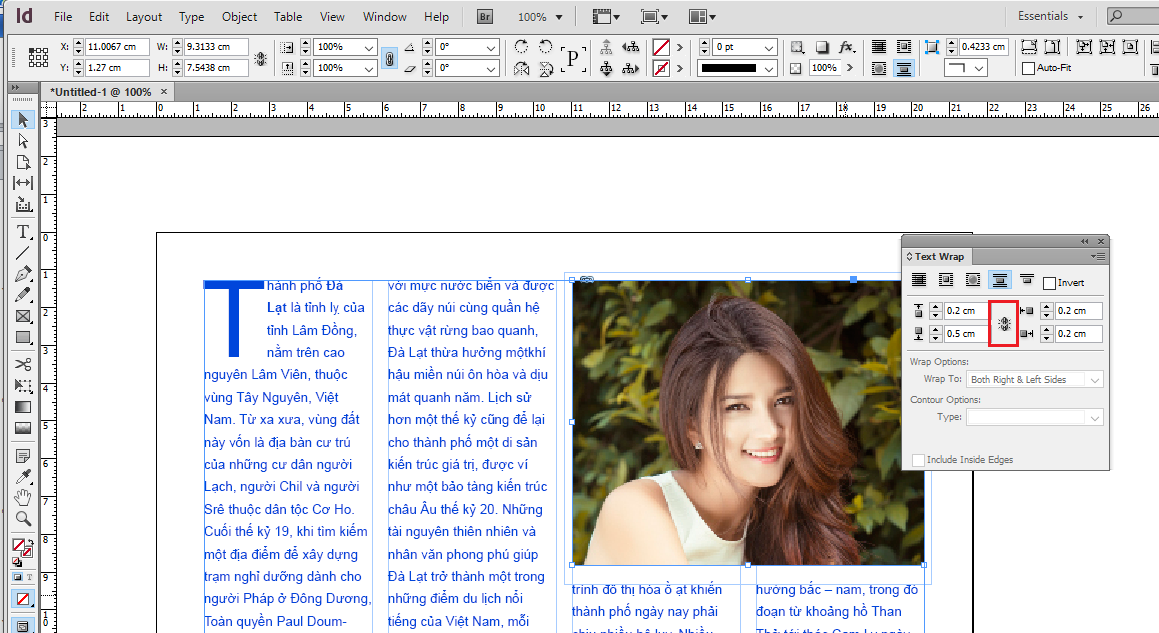This screenshot has width=1159, height=633.
Task: Open the Type menu
Action: (x=193, y=16)
